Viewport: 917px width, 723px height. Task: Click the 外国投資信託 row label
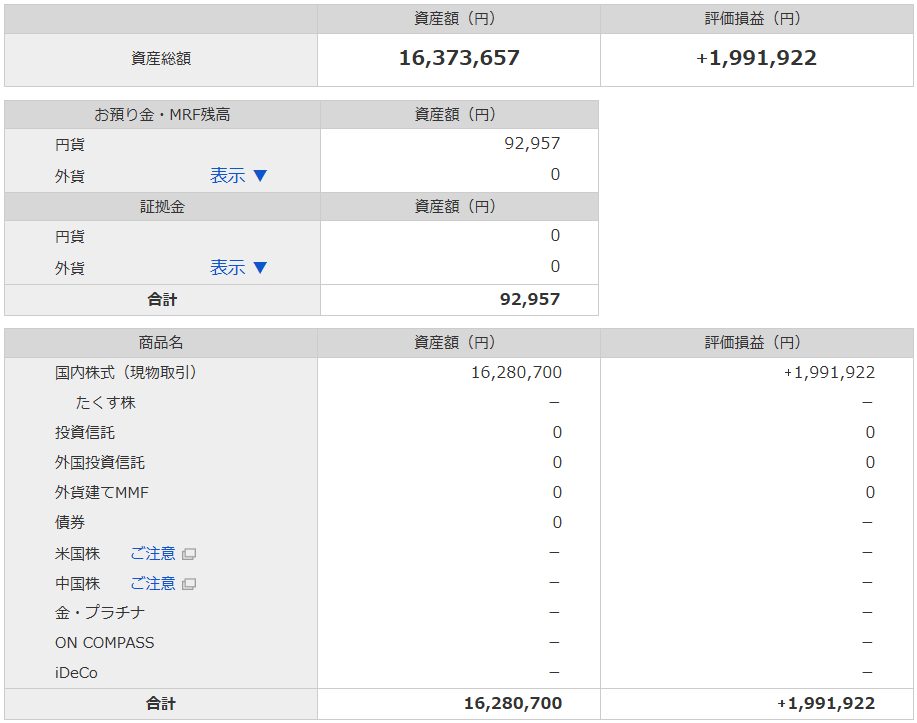click(100, 463)
